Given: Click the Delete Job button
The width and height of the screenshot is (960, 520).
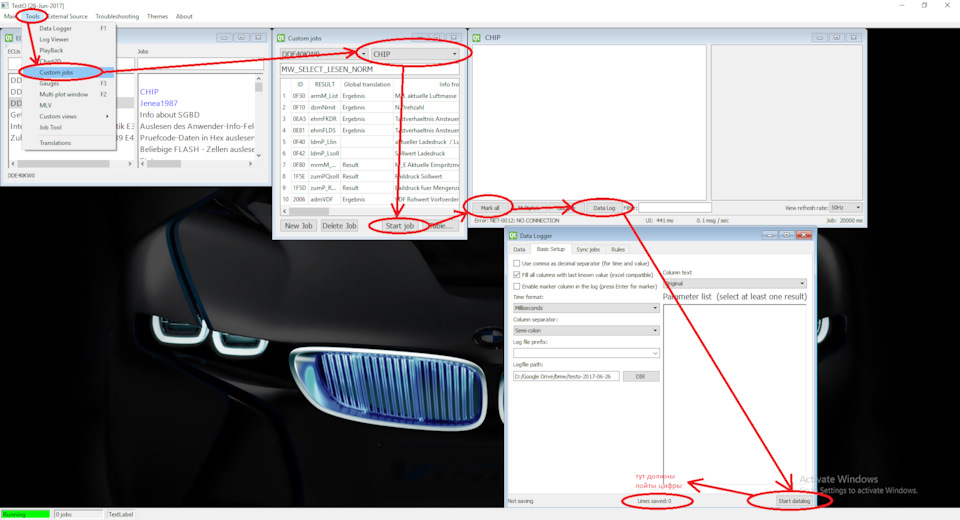Looking at the screenshot, I should click(339, 225).
